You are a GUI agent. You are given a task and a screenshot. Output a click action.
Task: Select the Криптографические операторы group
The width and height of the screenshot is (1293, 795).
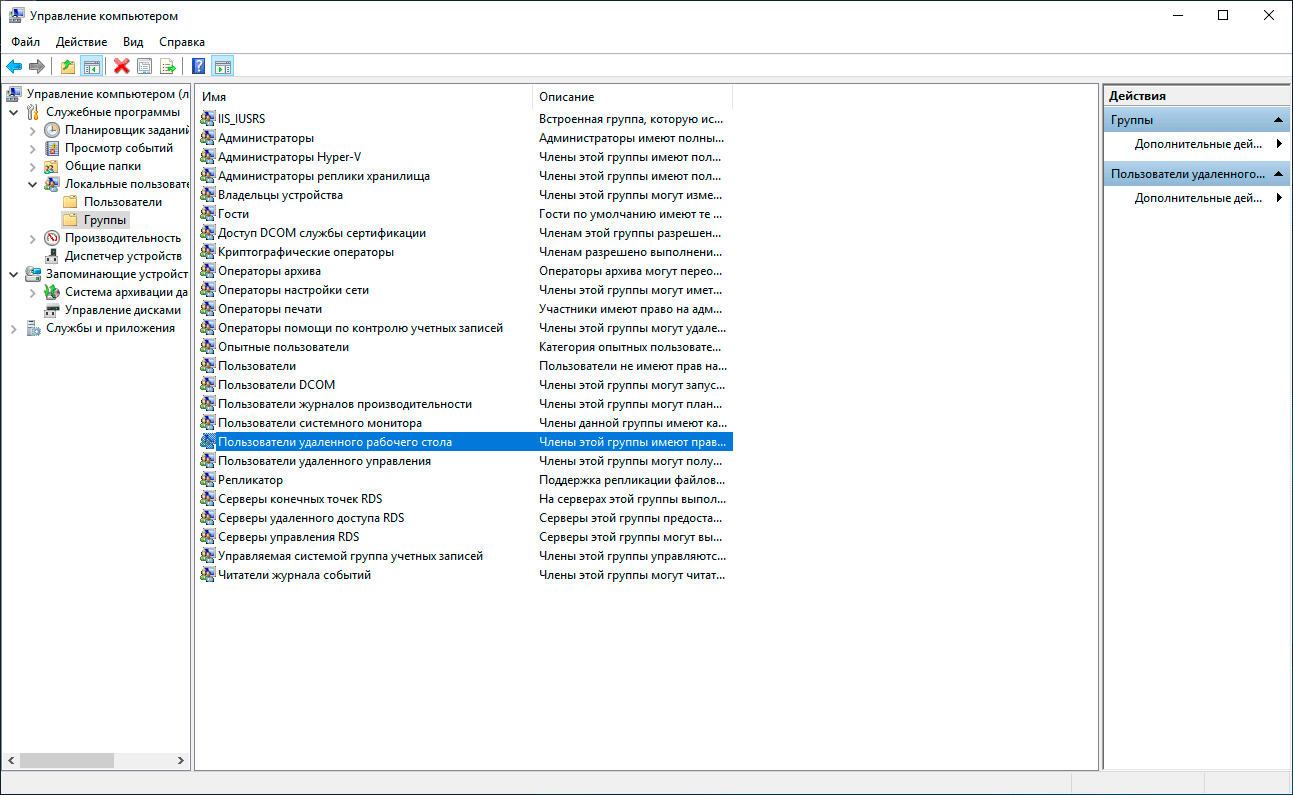click(x=465, y=252)
